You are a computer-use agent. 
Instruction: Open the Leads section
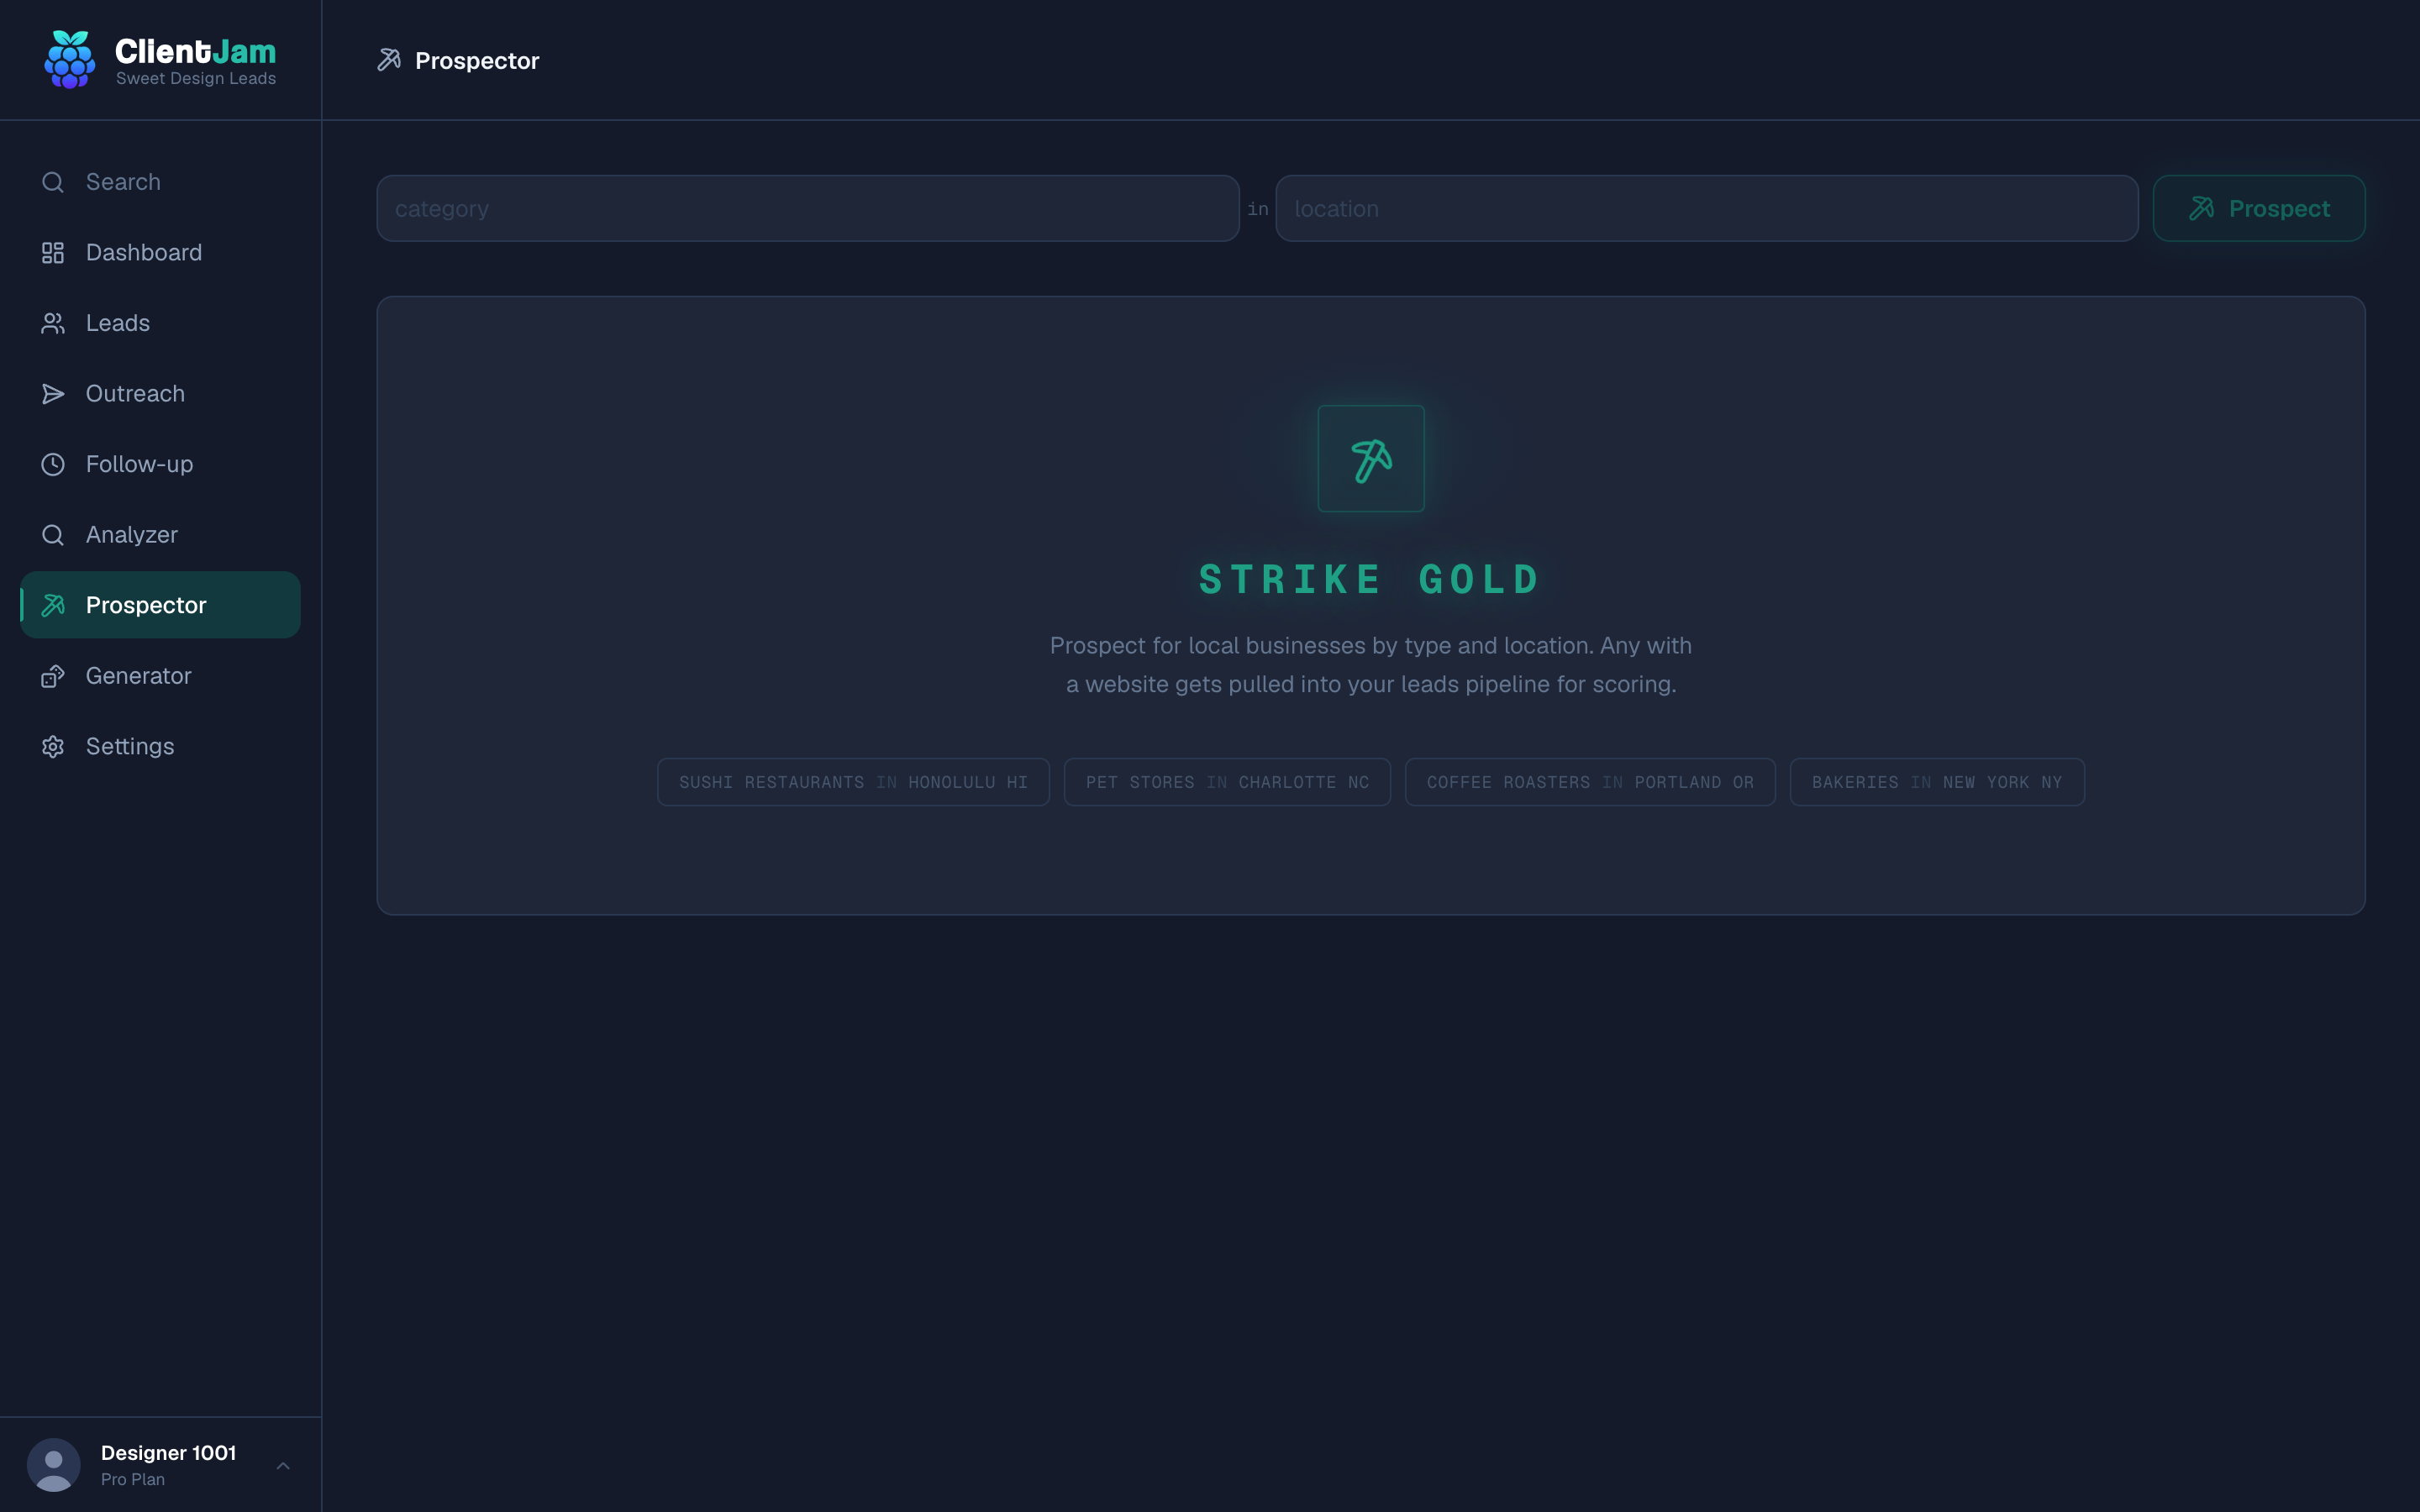click(160, 323)
